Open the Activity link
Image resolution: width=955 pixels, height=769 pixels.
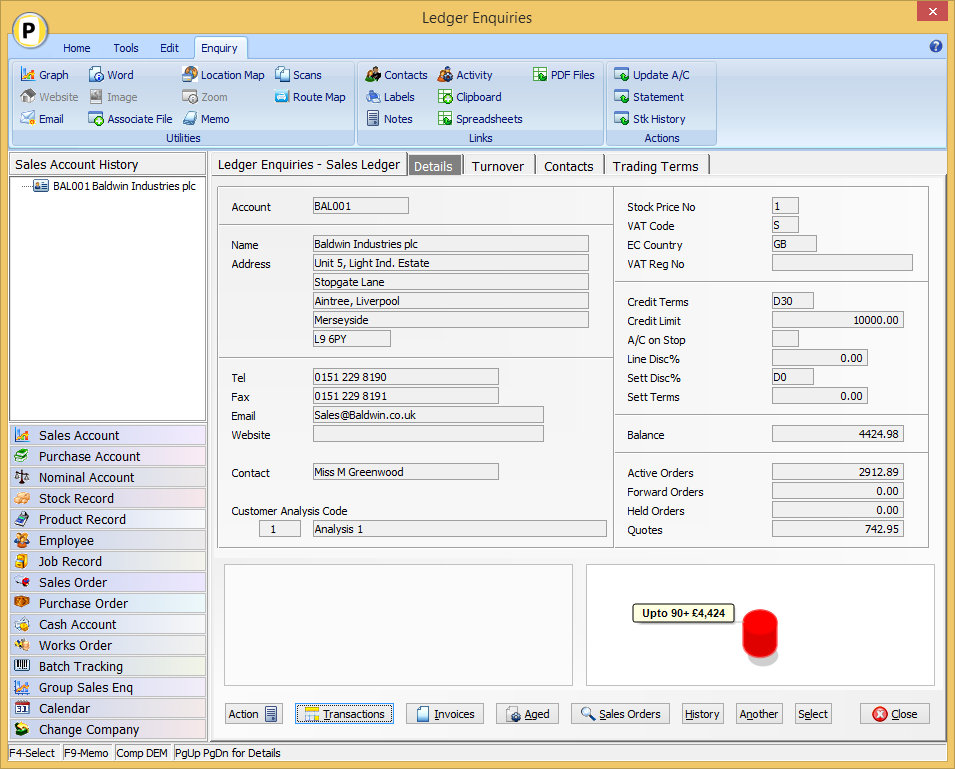point(465,75)
